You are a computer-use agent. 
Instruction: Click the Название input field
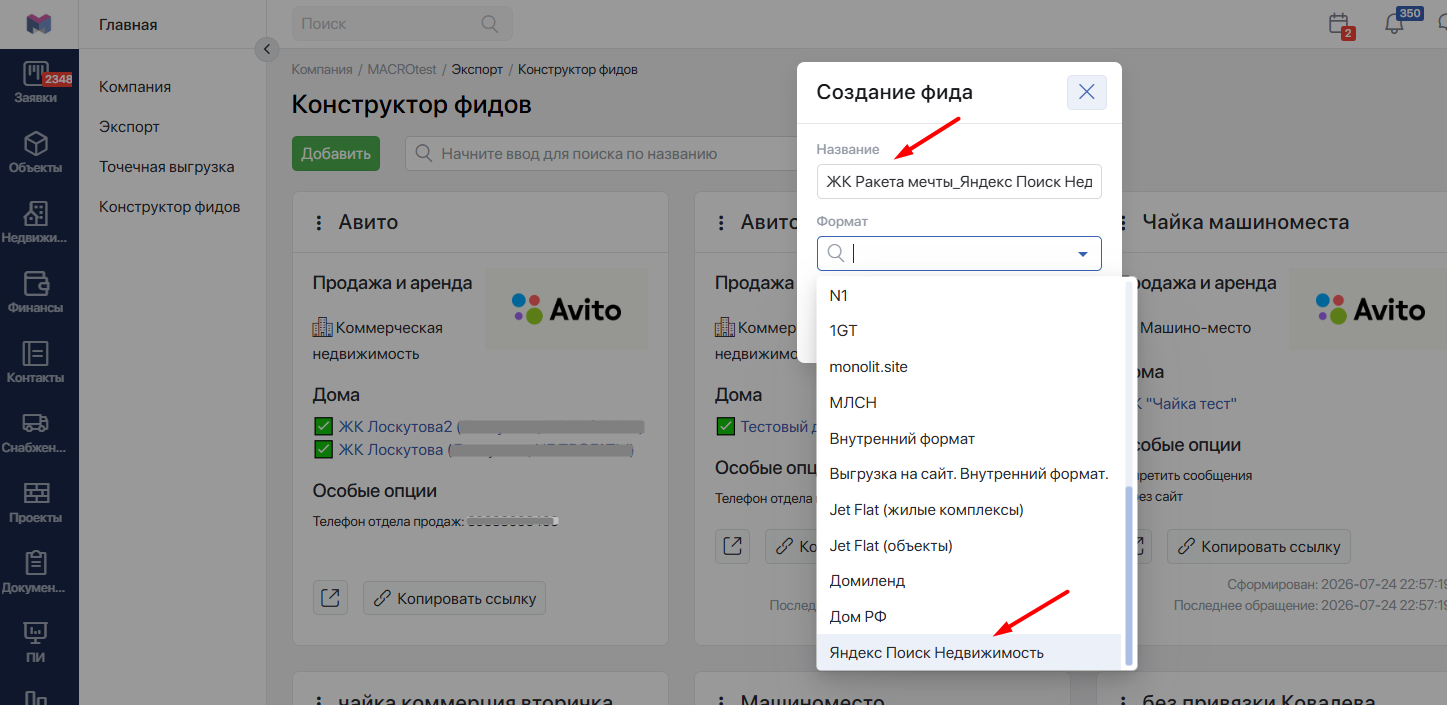click(x=959, y=182)
